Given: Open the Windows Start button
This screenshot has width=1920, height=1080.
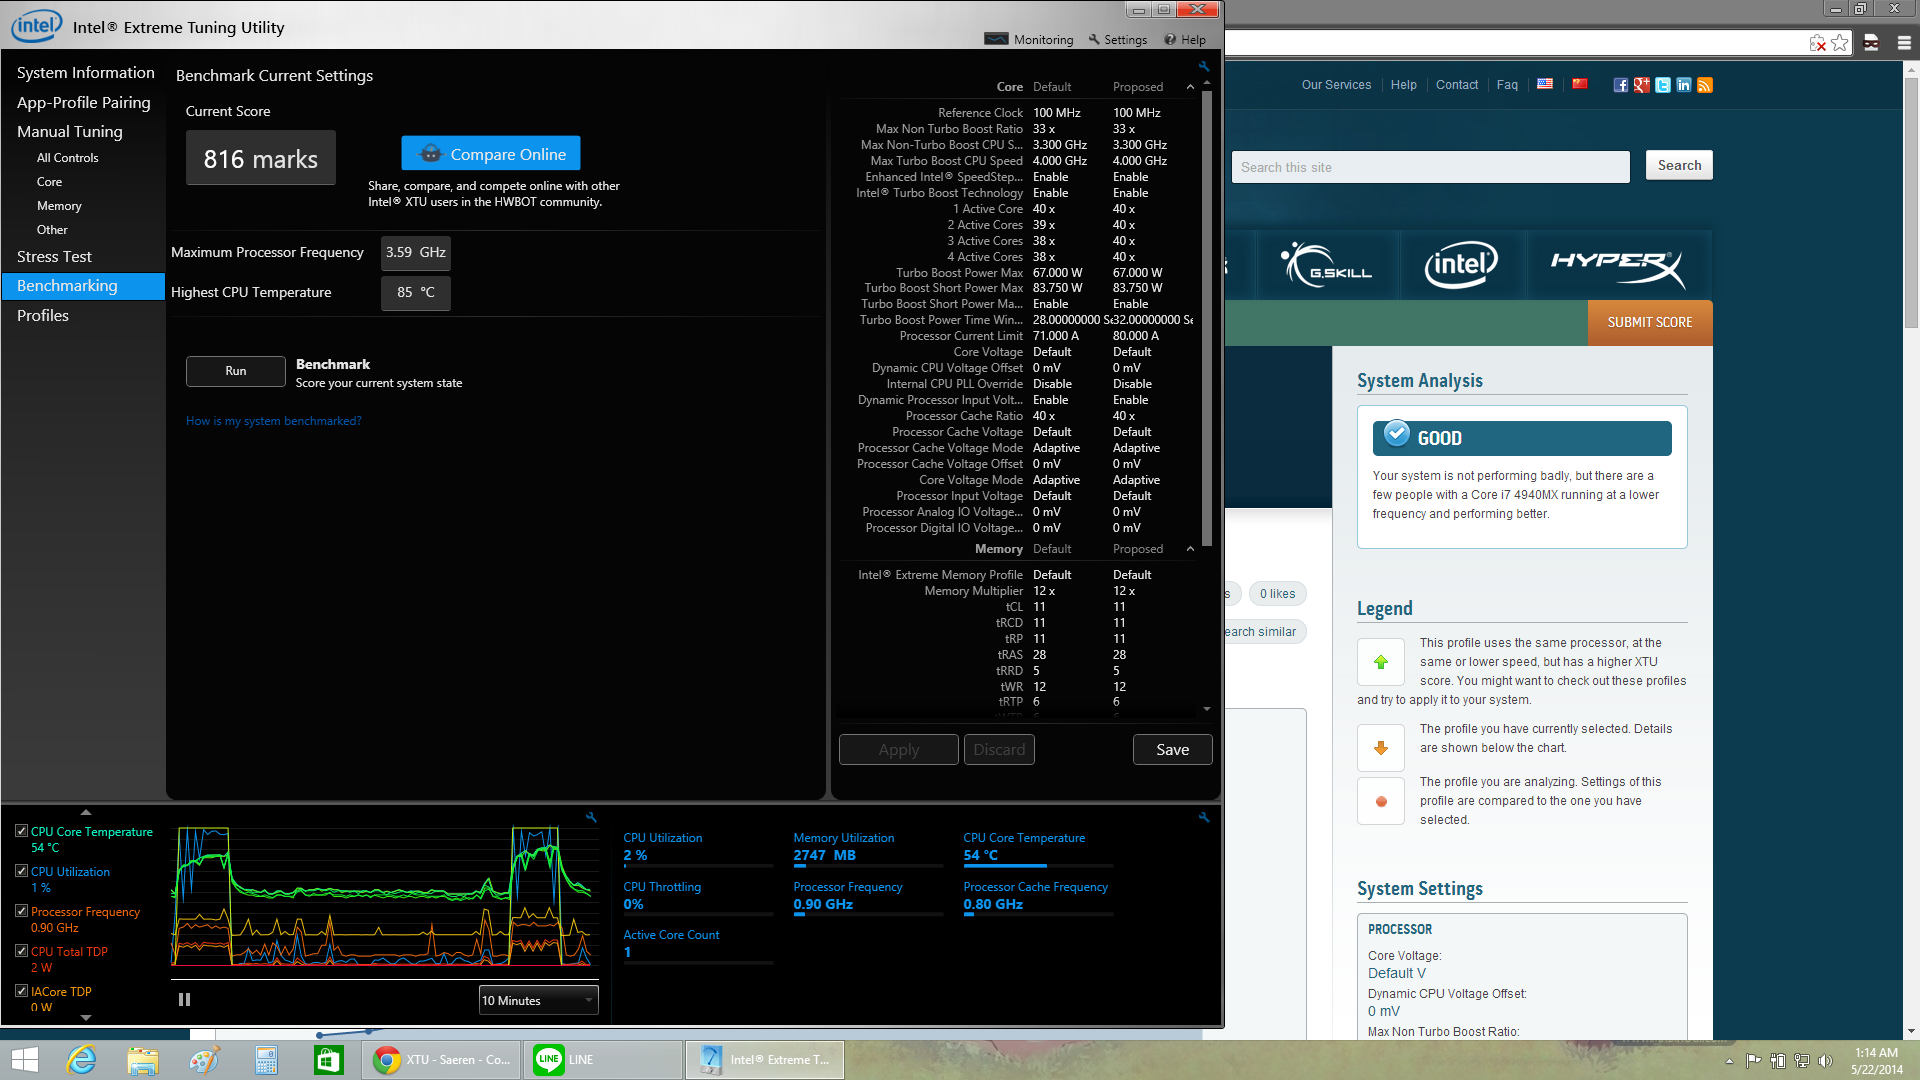Looking at the screenshot, I should 24,1060.
